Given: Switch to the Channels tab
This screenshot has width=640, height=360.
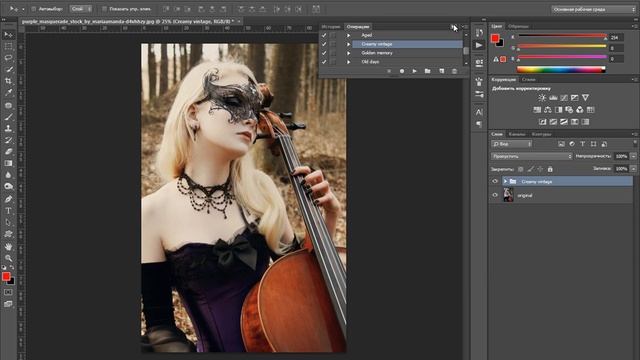Looking at the screenshot, I should click(x=517, y=134).
